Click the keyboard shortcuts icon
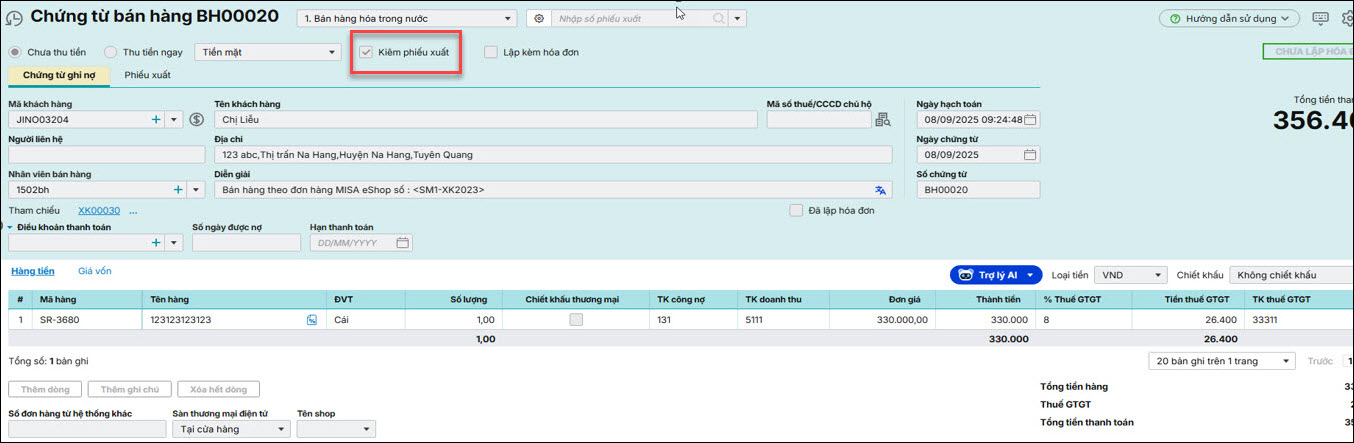The image size is (1354, 443). [1320, 18]
